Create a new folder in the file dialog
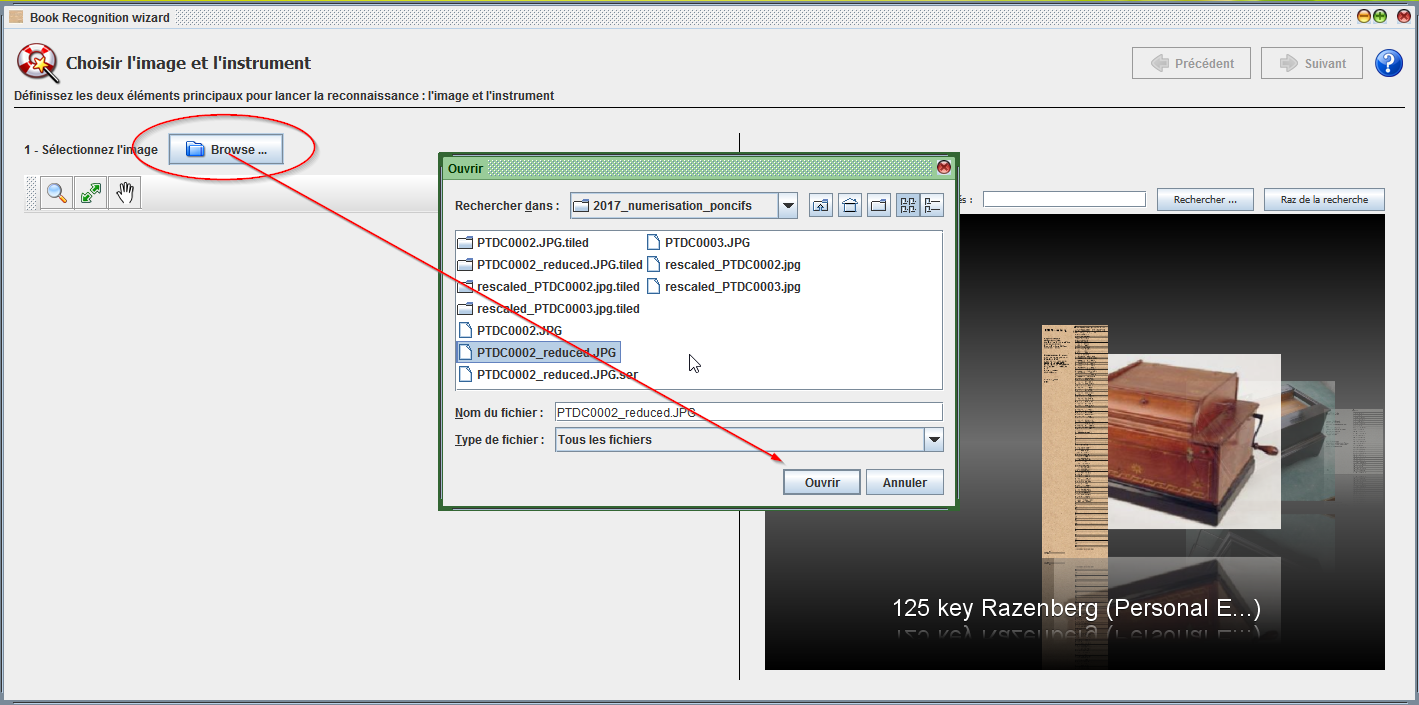Image resolution: width=1419 pixels, height=705 pixels. coord(879,206)
